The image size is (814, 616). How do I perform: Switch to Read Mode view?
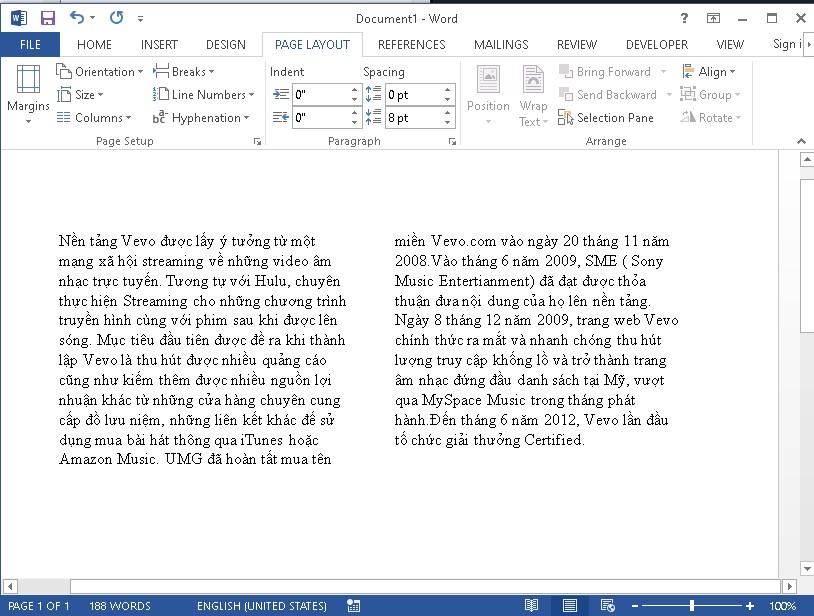(531, 606)
